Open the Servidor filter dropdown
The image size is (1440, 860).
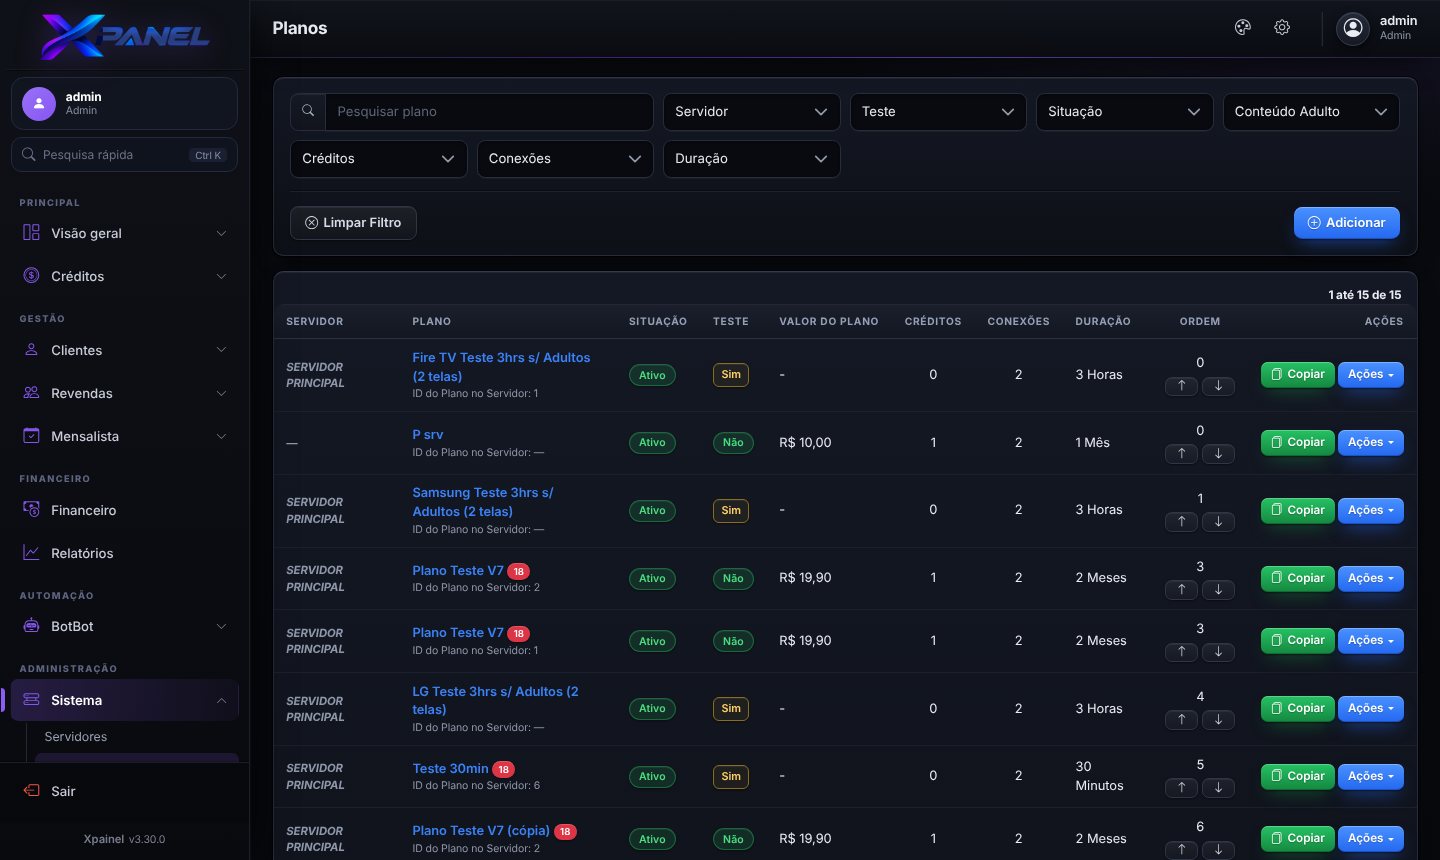pos(751,112)
